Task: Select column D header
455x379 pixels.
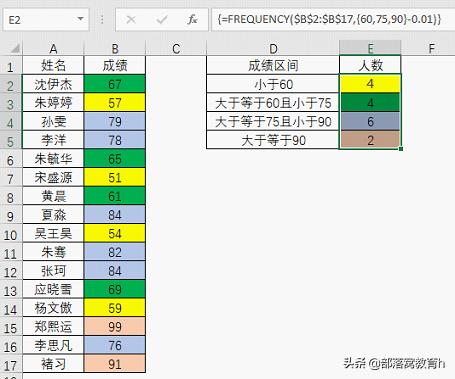Action: [x=273, y=49]
